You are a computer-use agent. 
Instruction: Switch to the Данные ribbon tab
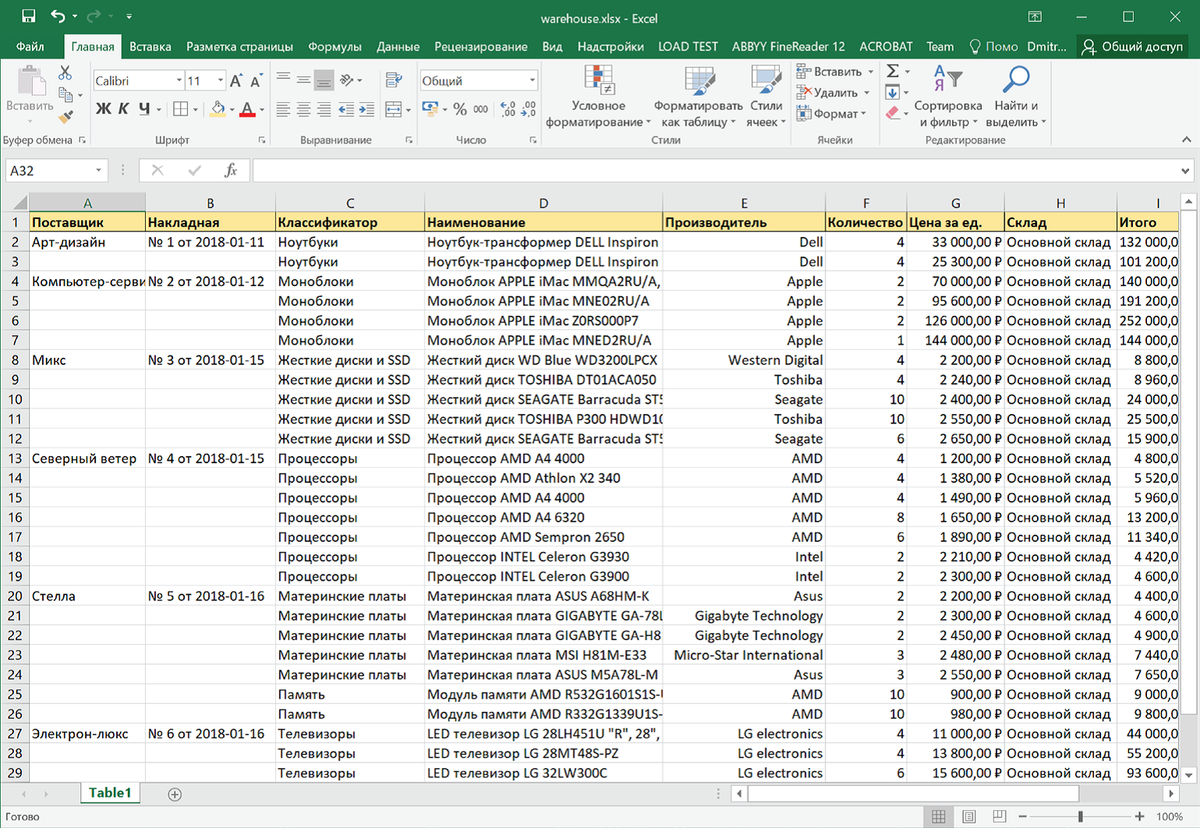398,46
